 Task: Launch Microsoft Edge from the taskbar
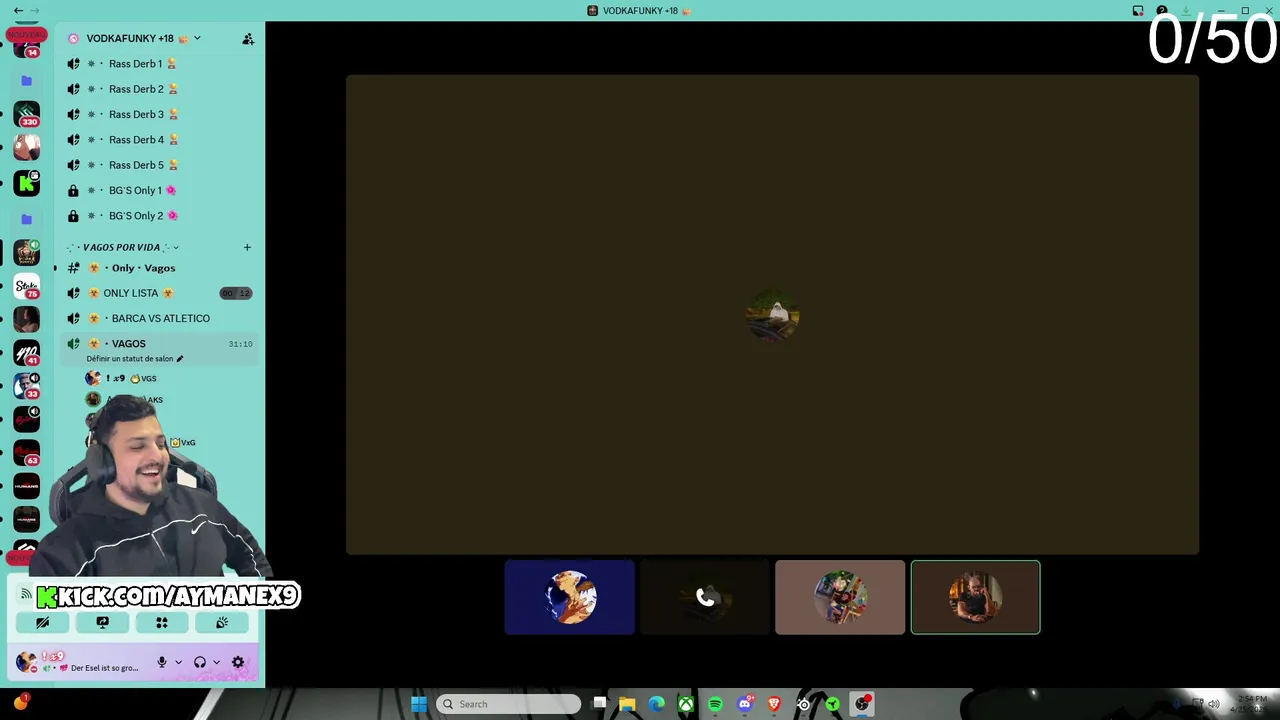[x=657, y=704]
